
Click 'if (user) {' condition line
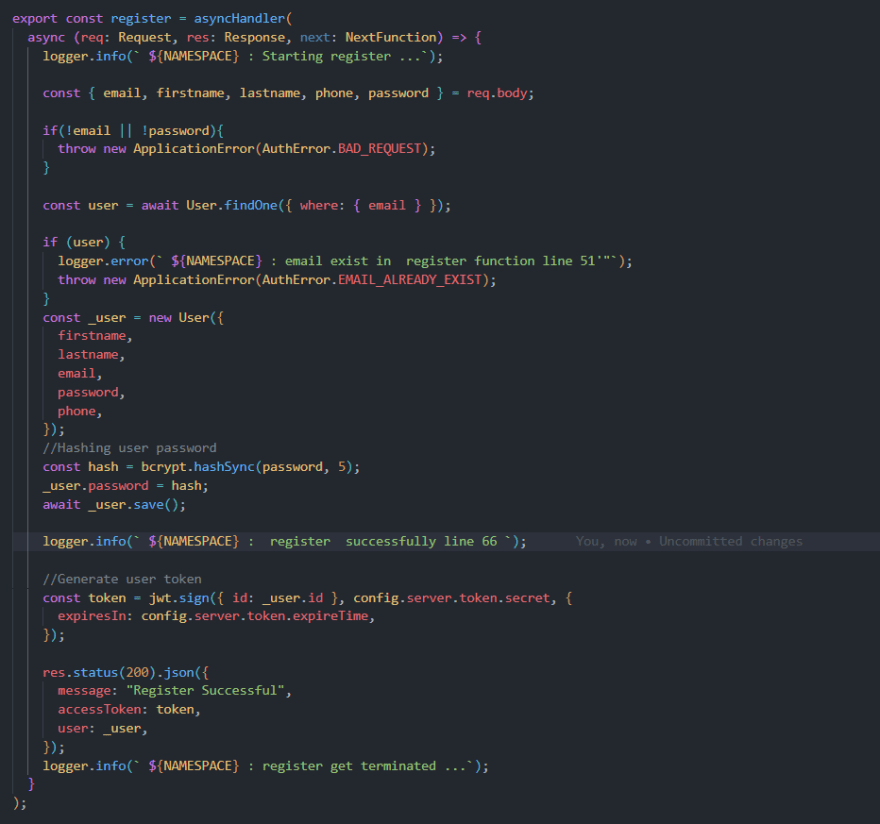pyautogui.click(x=84, y=242)
